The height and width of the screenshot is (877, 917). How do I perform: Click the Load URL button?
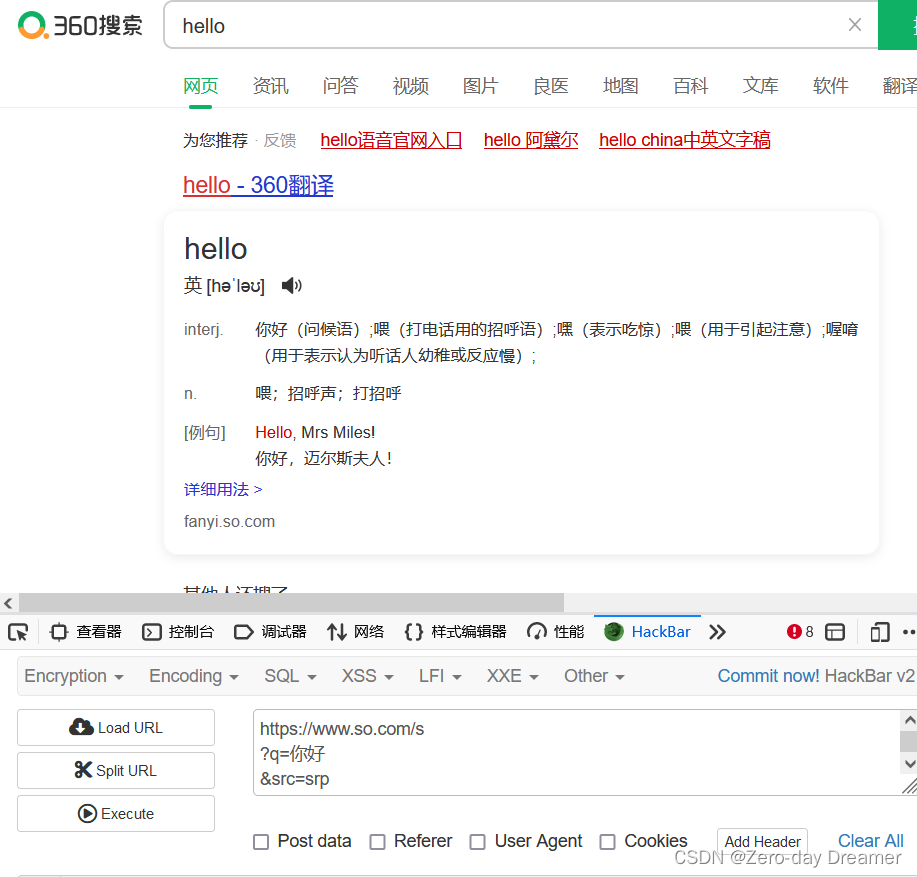(x=116, y=728)
